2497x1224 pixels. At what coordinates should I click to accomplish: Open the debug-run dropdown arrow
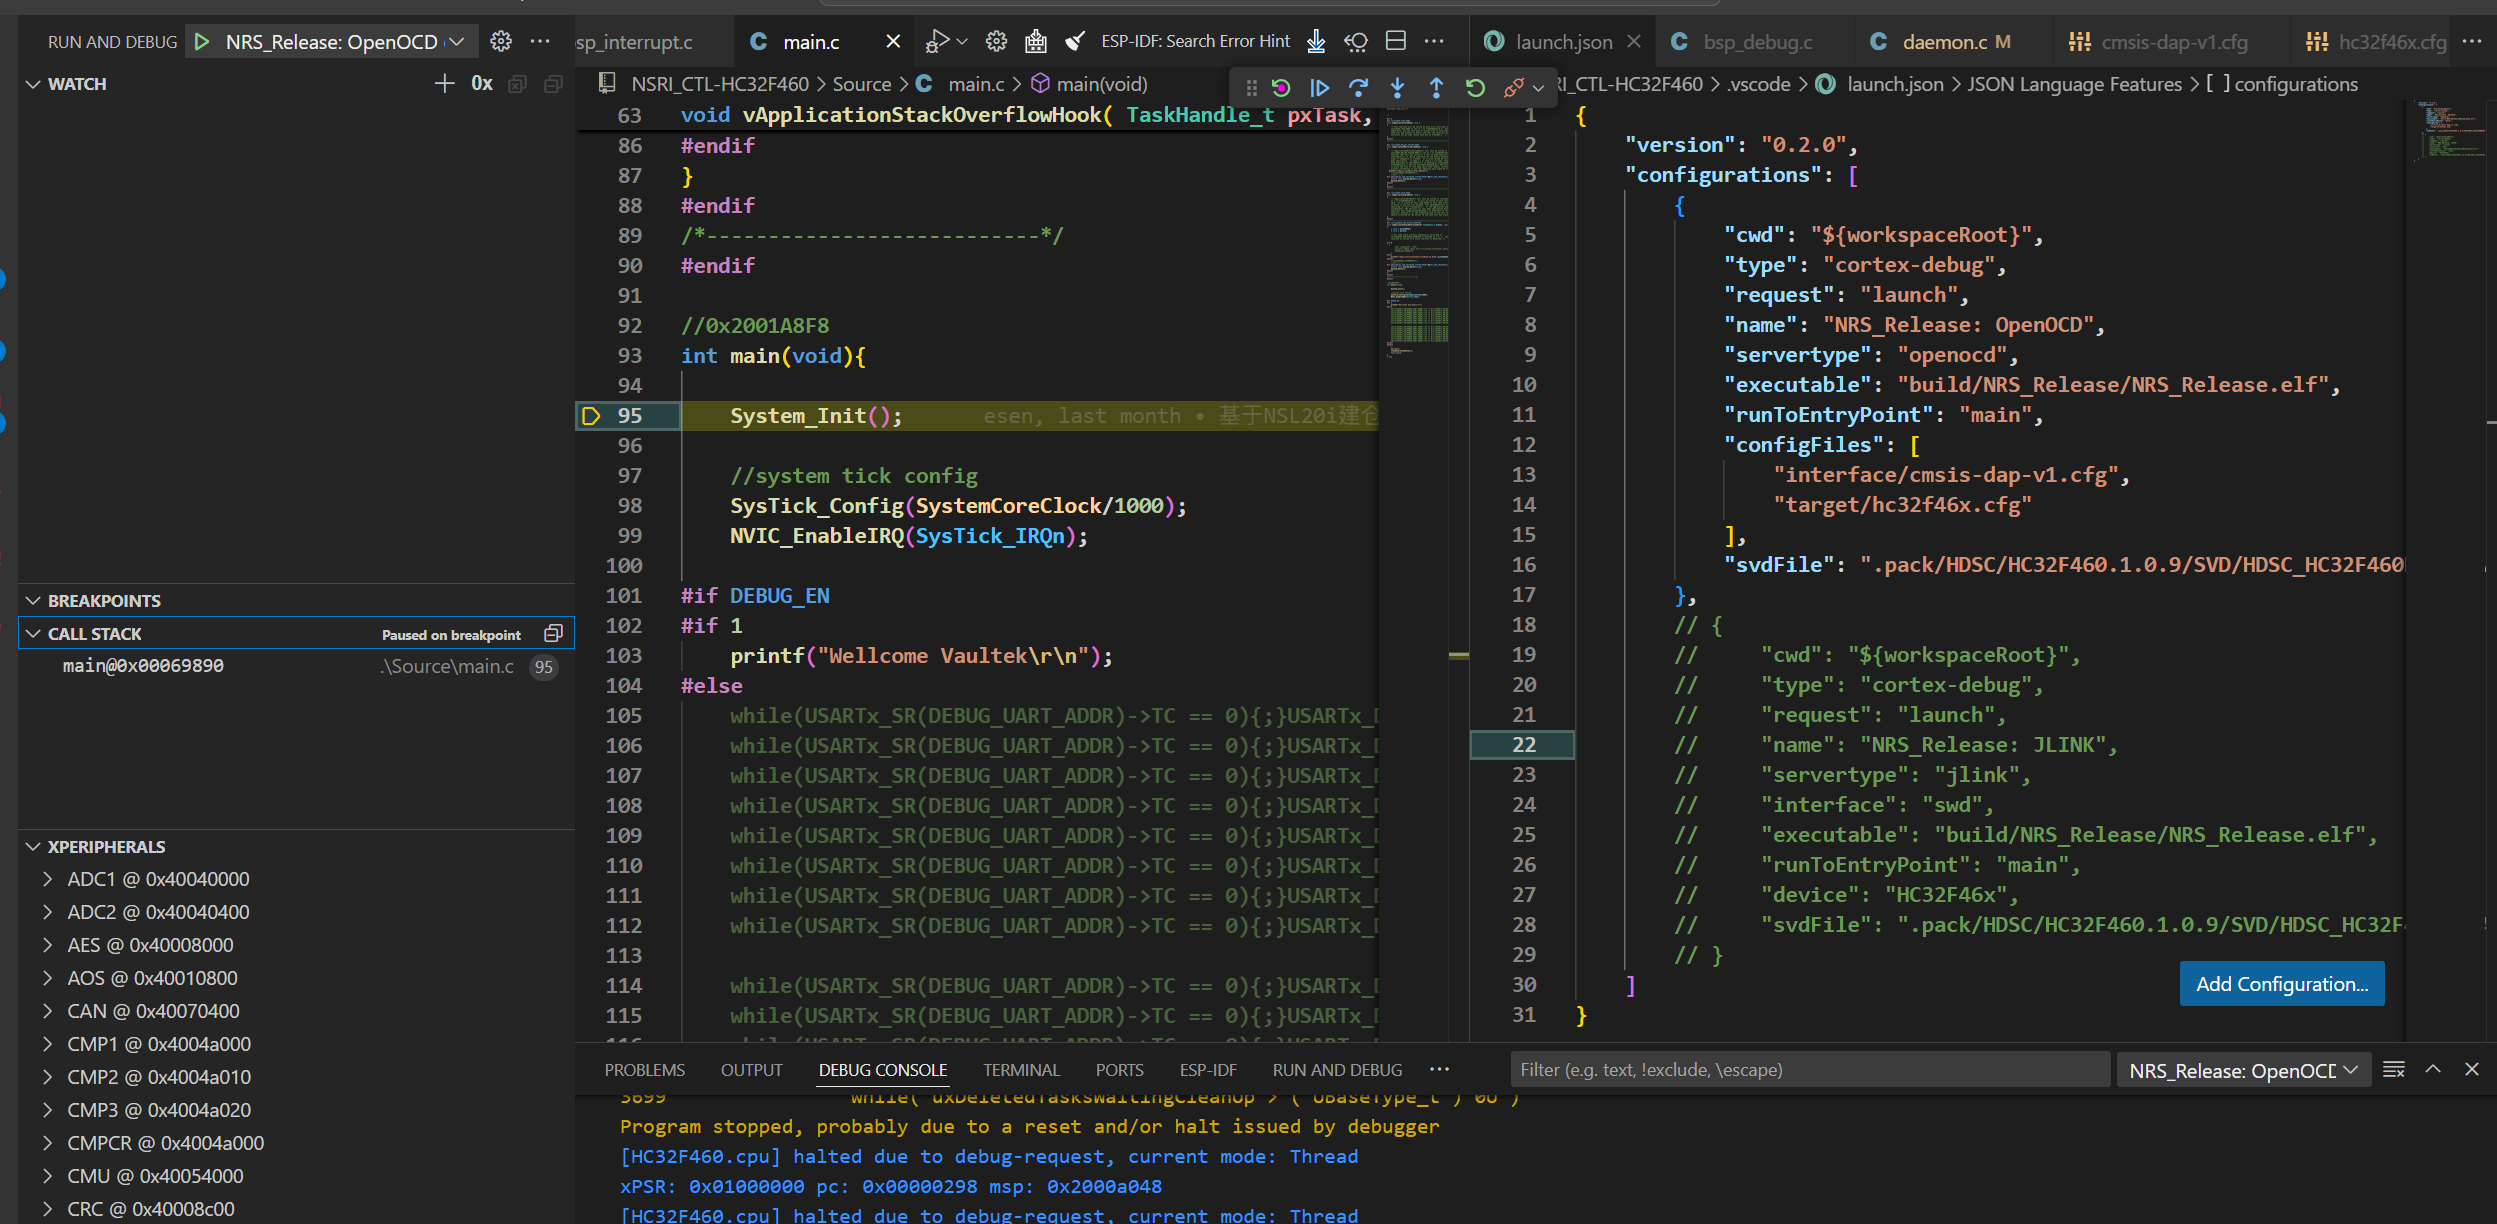coord(962,42)
